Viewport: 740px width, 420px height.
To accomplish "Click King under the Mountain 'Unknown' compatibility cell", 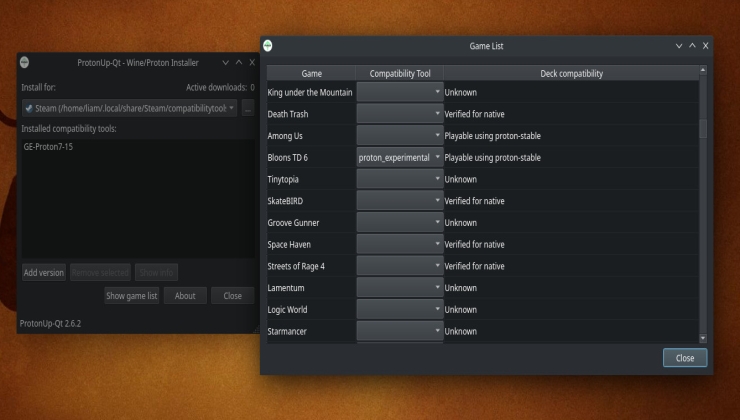I will [x=571, y=92].
